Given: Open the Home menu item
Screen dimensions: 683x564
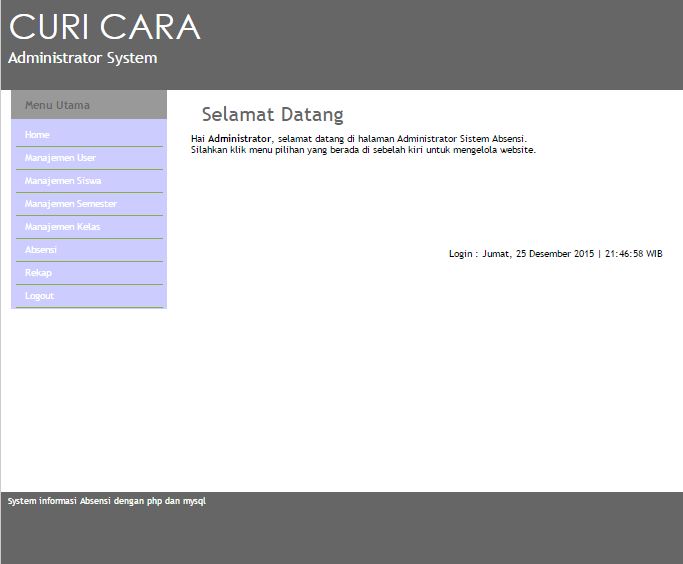Looking at the screenshot, I should pos(37,135).
